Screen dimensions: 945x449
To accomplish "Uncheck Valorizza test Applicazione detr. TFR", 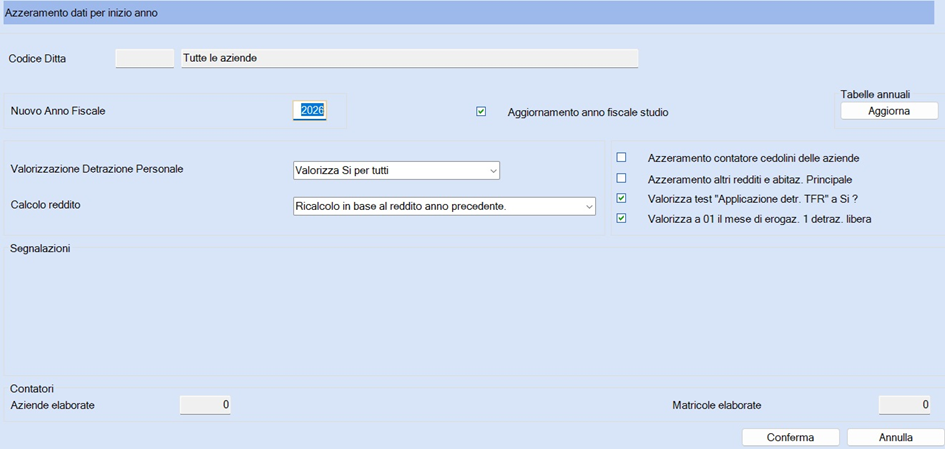I will pyautogui.click(x=621, y=198).
